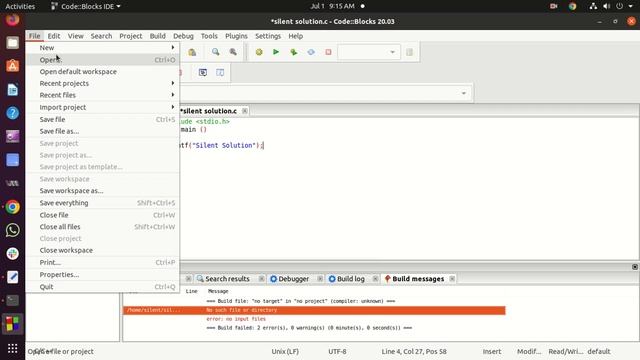The width and height of the screenshot is (640, 360).
Task: Run the program with green play icon
Action: [x=276, y=52]
